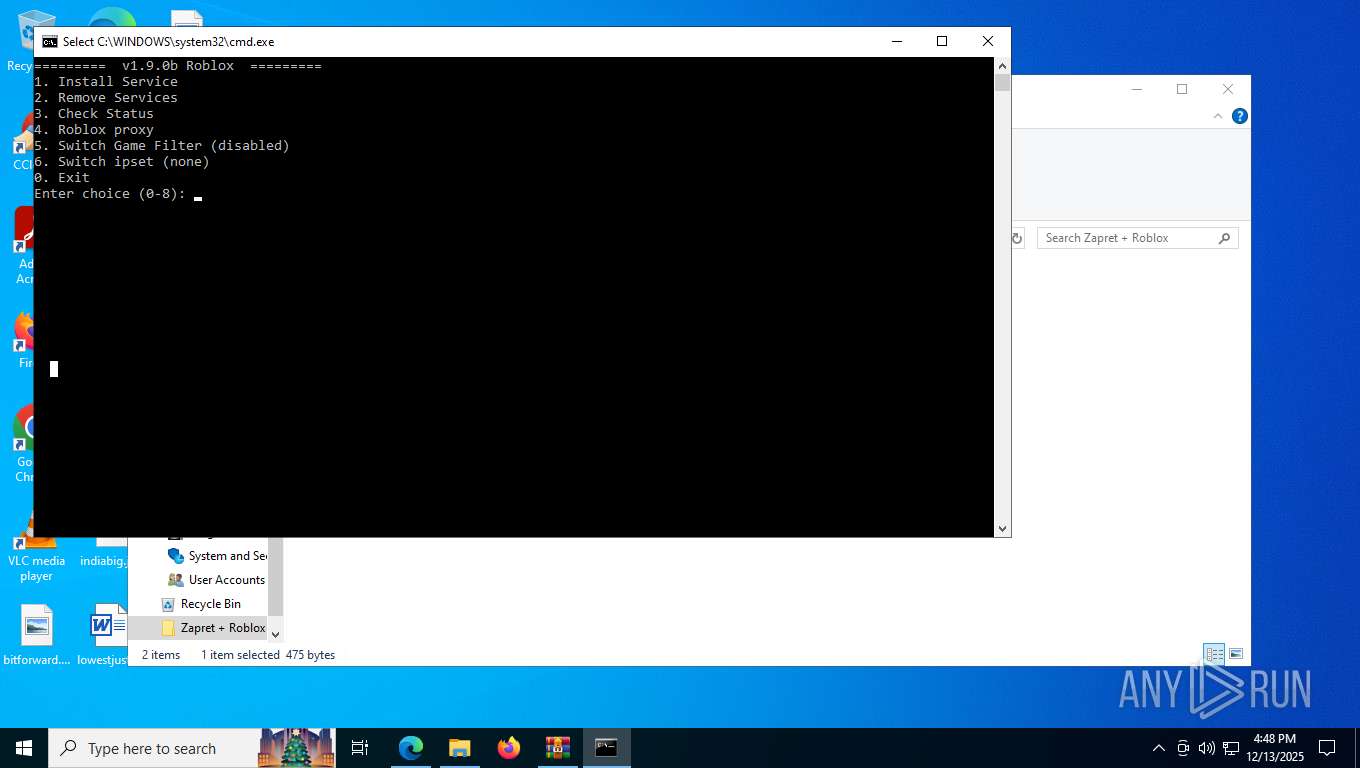The width and height of the screenshot is (1360, 768).
Task: Click the cmd window scroll up arrow
Action: [1002, 66]
